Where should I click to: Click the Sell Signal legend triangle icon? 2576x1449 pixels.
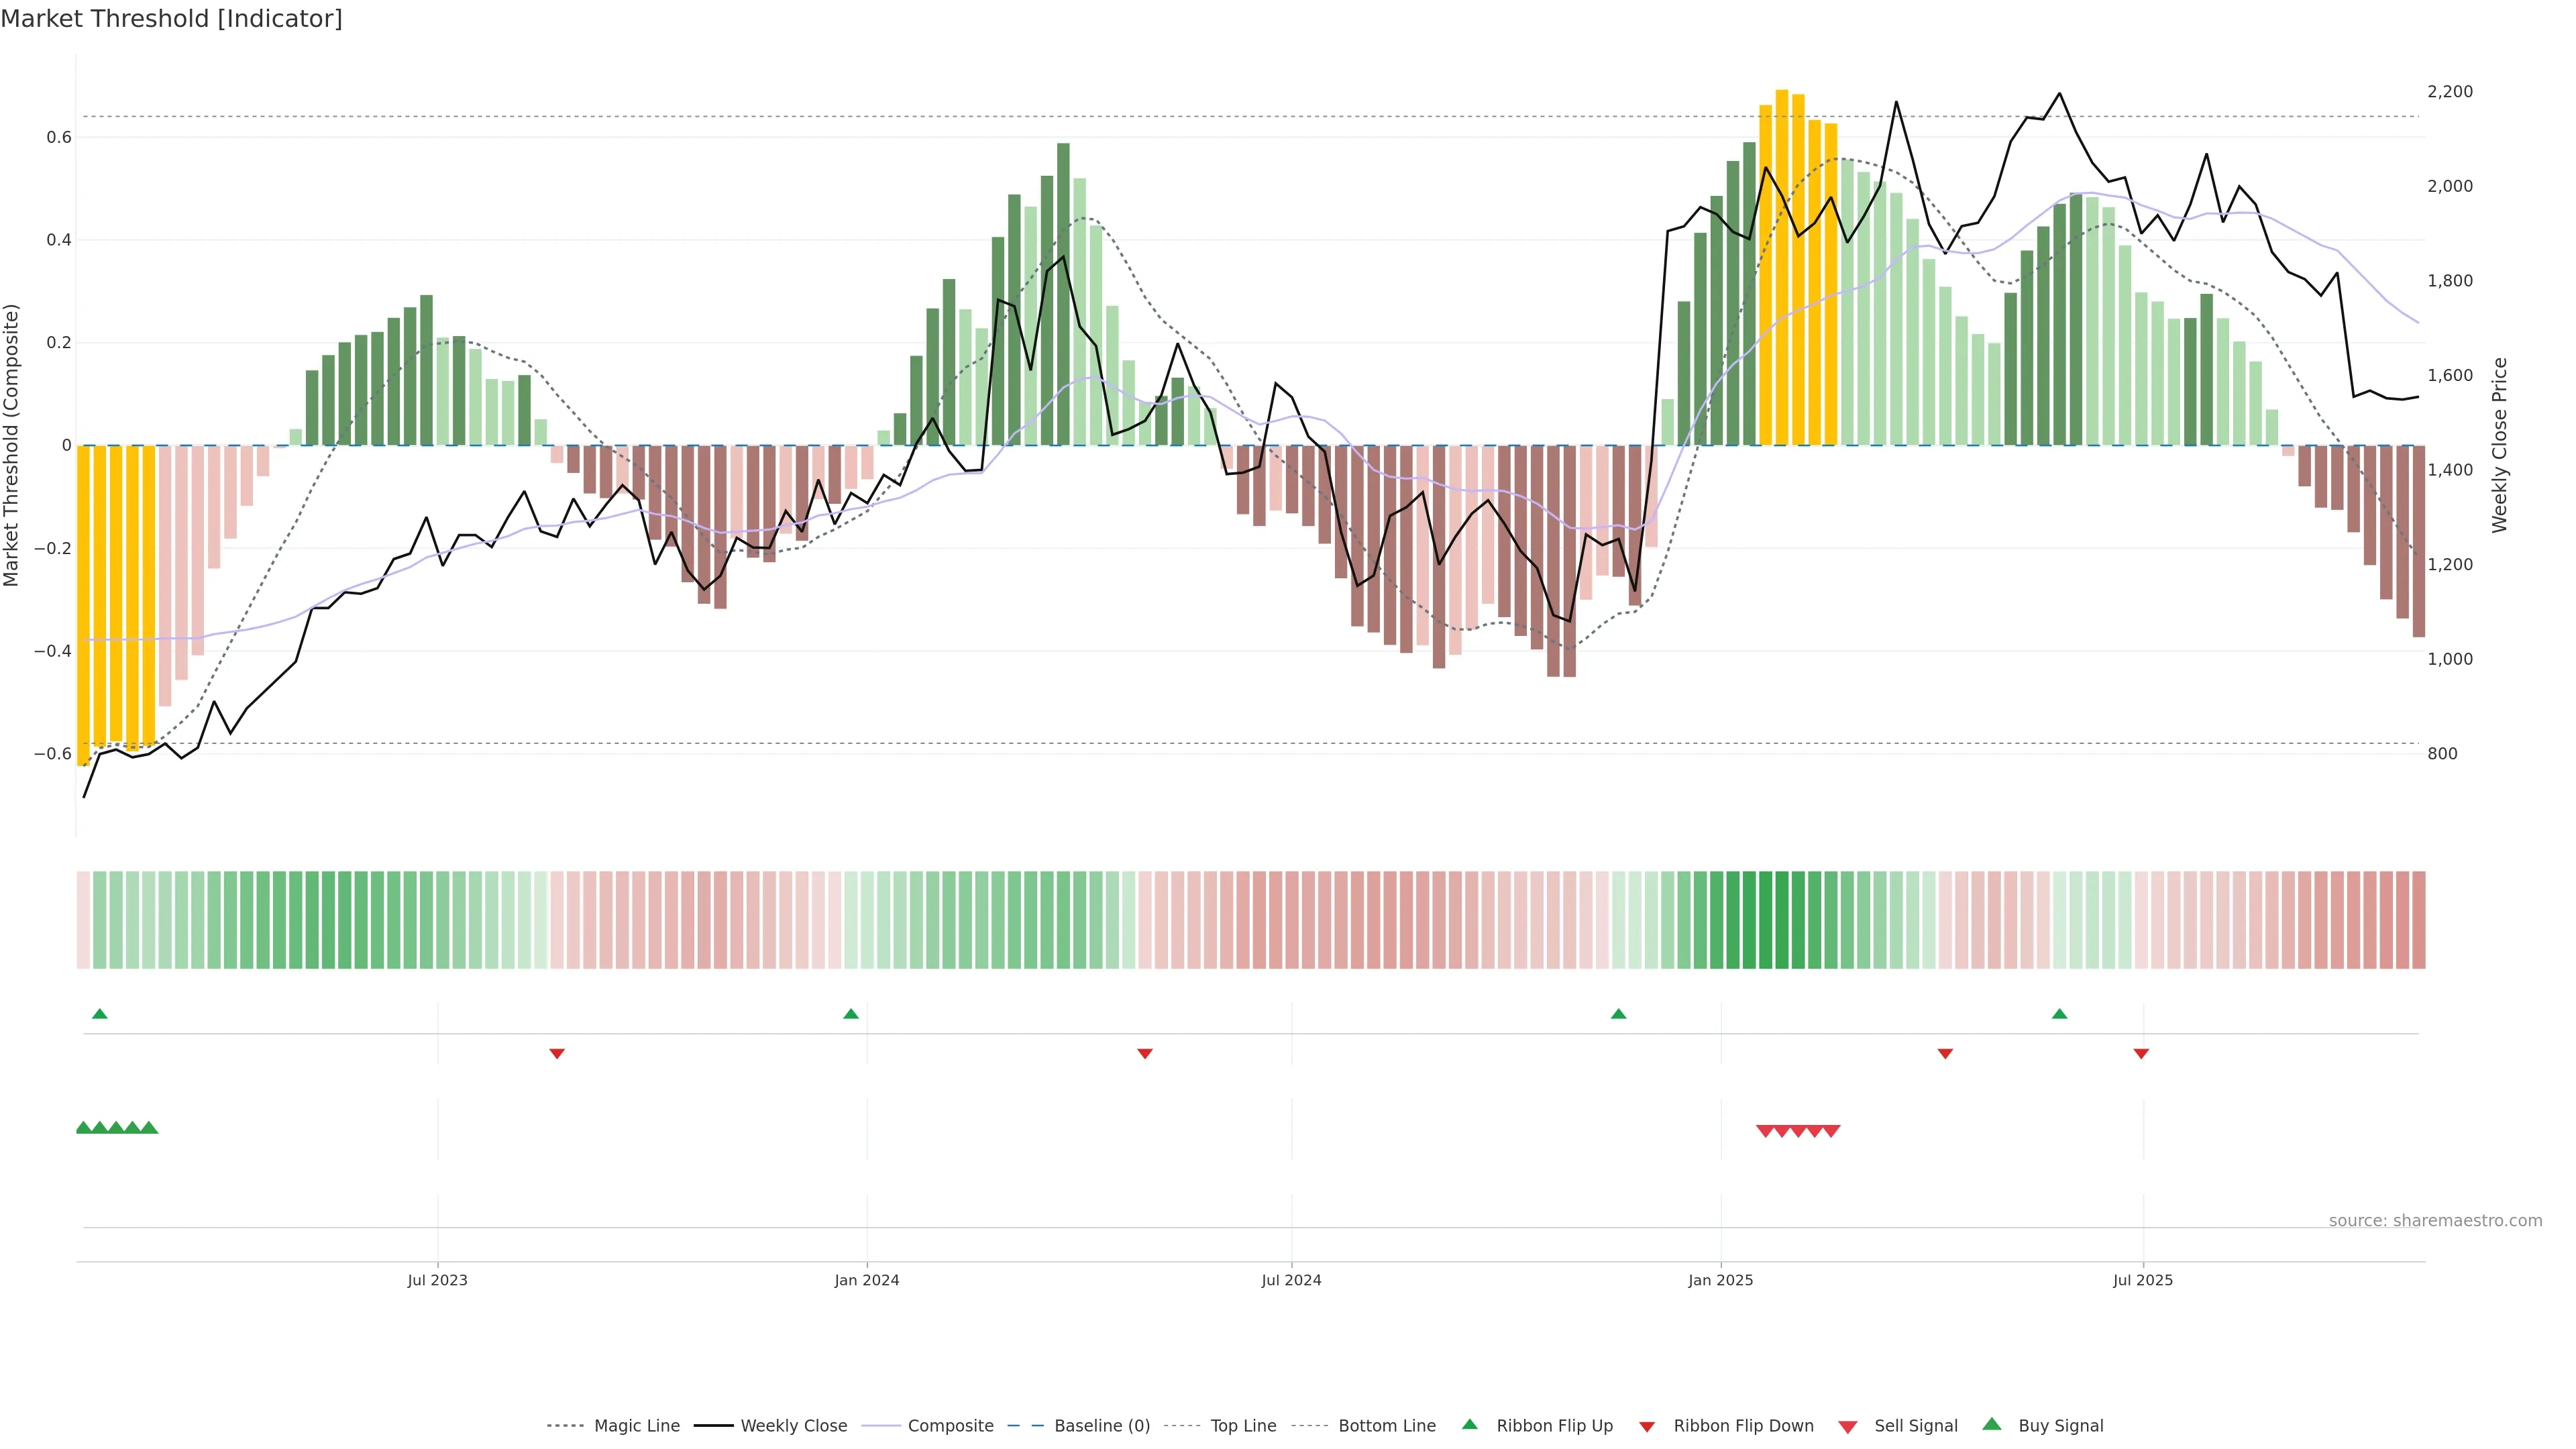click(1848, 1427)
